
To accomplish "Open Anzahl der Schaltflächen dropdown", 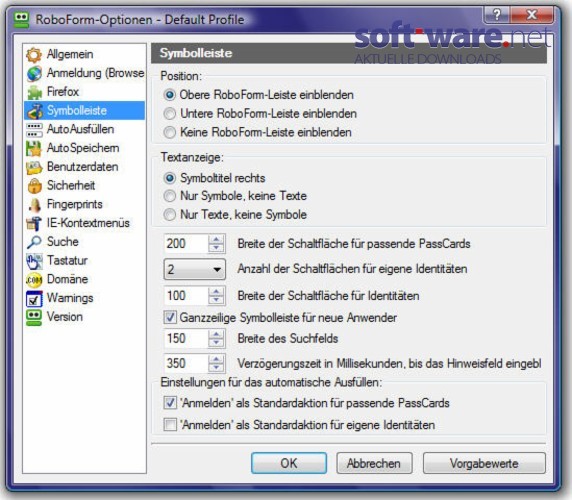I will [x=194, y=270].
